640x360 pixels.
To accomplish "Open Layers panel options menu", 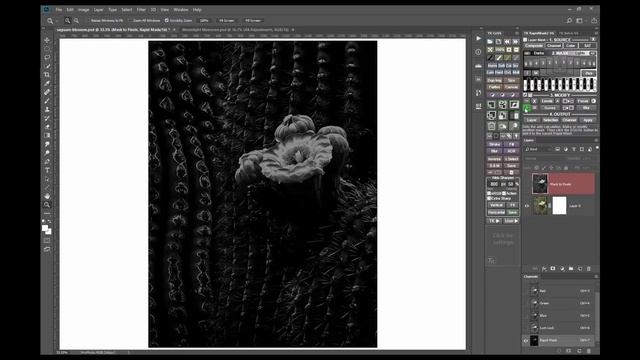I will pyautogui.click(x=596, y=140).
